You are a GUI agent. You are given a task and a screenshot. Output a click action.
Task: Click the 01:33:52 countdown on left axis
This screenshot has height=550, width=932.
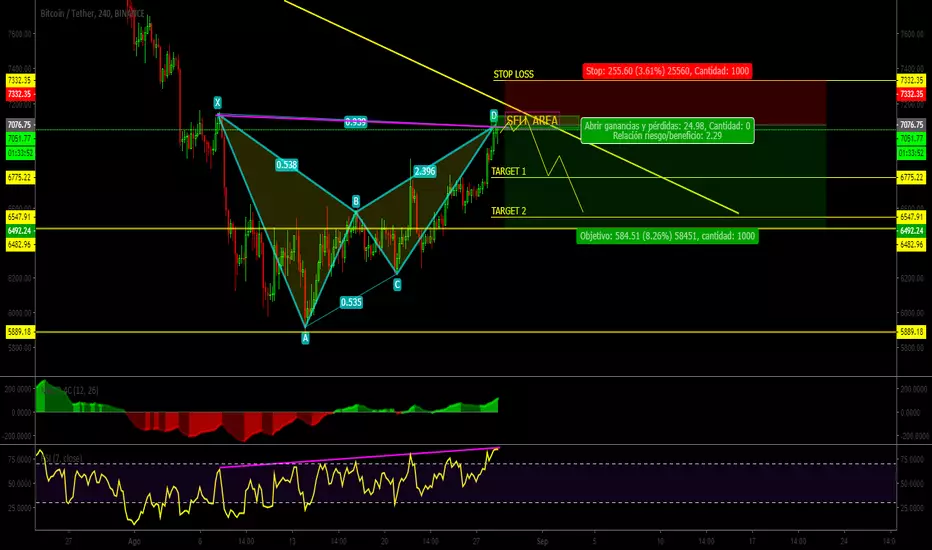tap(20, 153)
